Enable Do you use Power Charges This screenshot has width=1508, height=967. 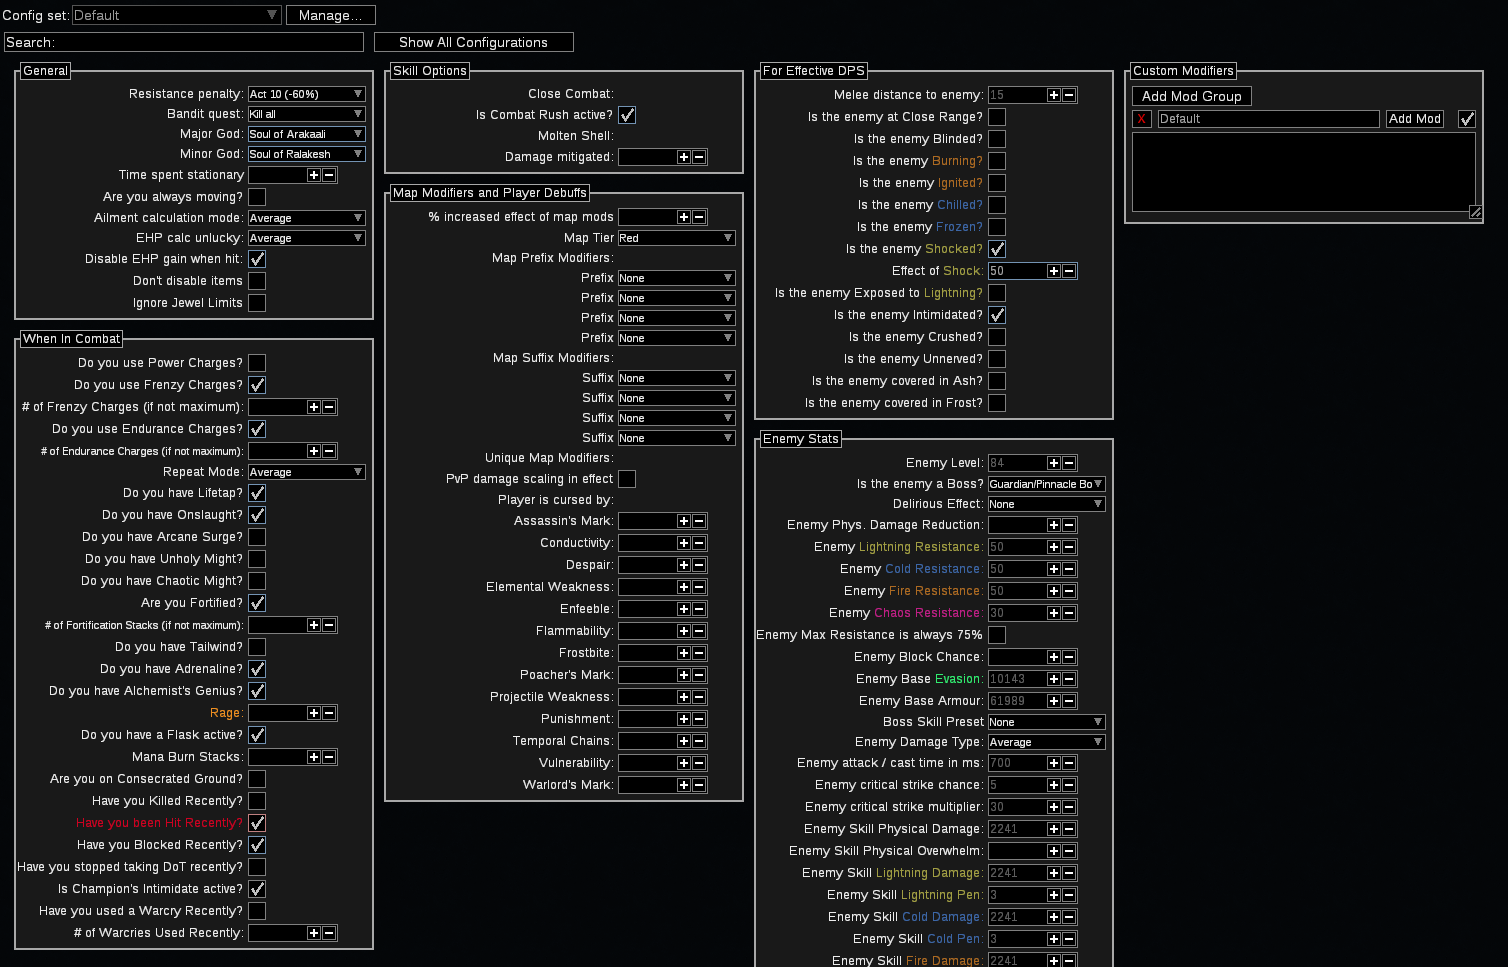click(257, 363)
